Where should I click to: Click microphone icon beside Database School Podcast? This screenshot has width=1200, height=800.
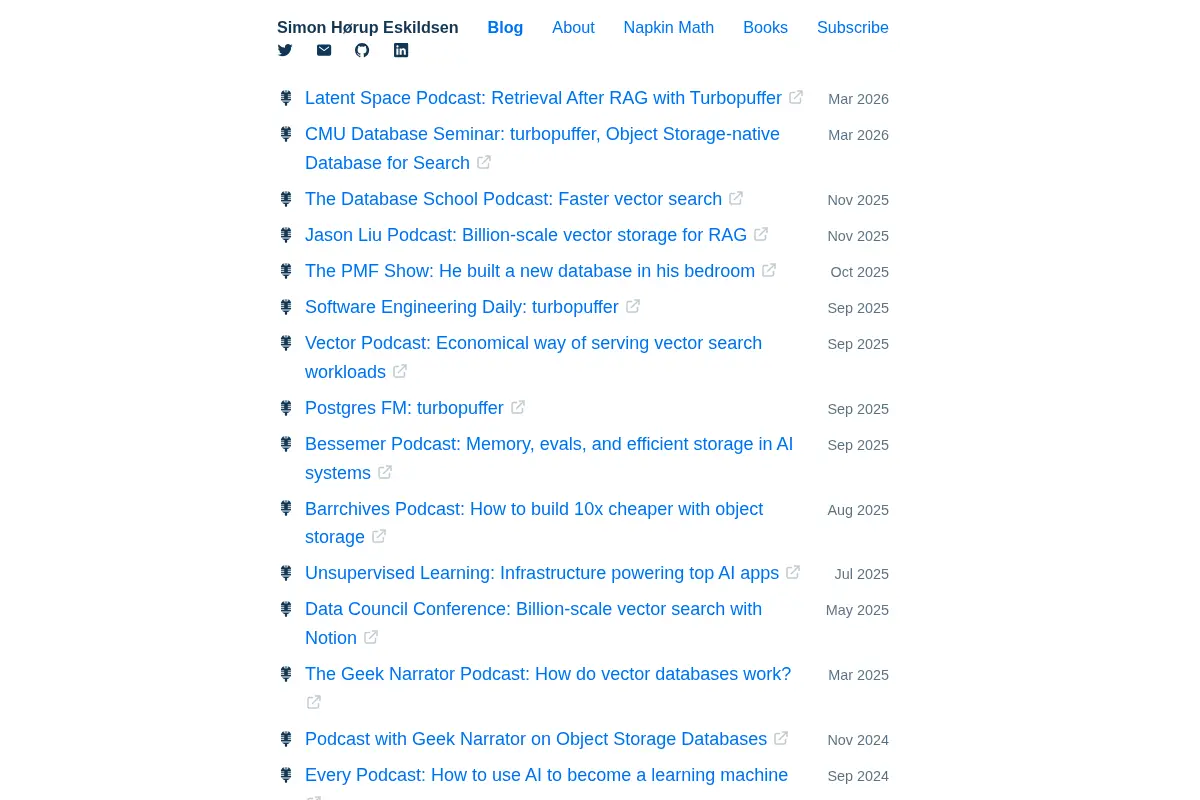click(x=286, y=199)
